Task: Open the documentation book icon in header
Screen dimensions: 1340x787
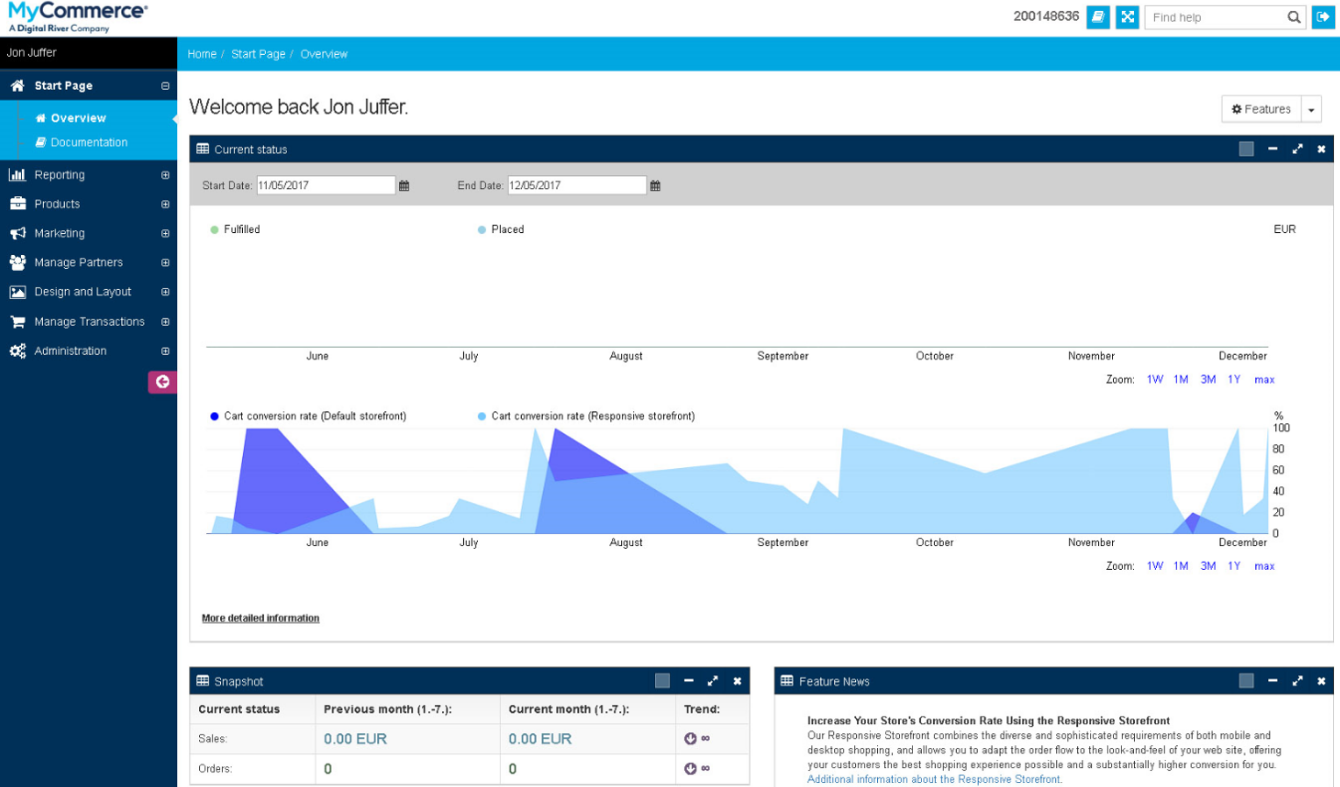Action: pyautogui.click(x=1098, y=17)
